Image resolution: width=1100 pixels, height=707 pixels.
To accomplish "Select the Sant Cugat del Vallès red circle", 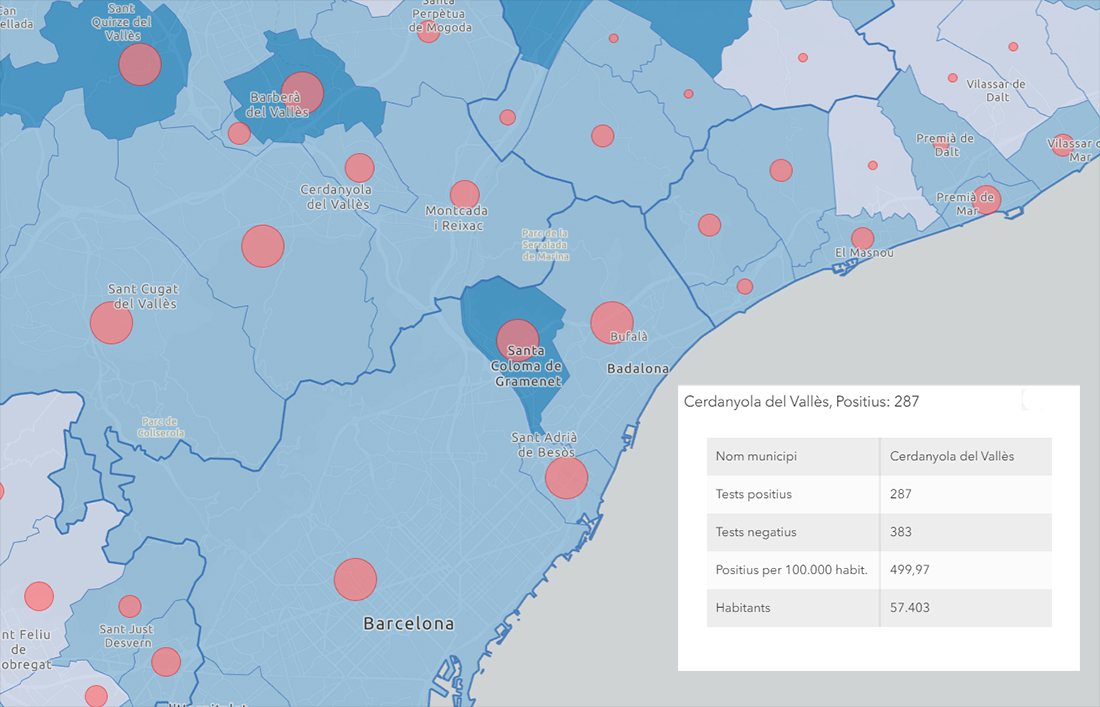I will (112, 323).
